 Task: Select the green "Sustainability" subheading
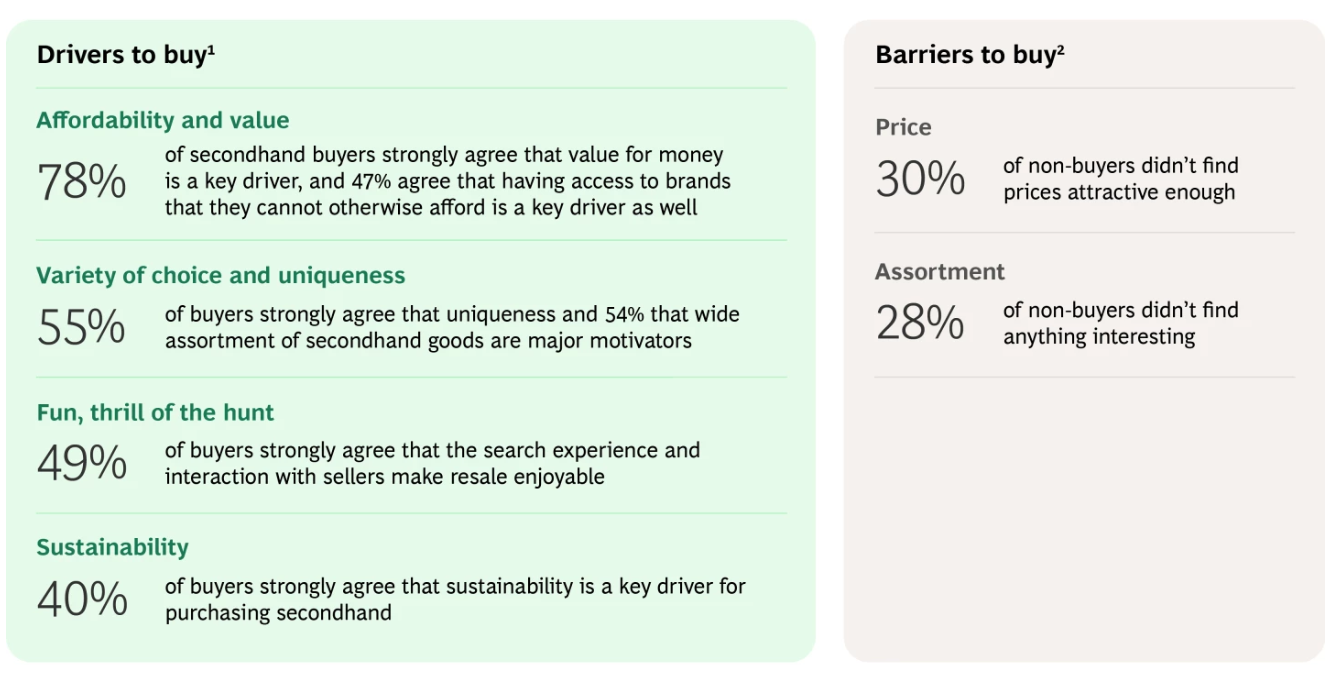112,548
